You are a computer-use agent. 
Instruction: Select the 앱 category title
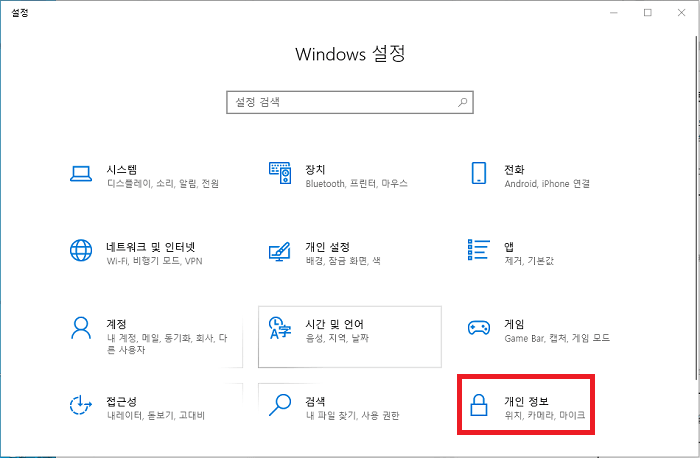(x=509, y=247)
